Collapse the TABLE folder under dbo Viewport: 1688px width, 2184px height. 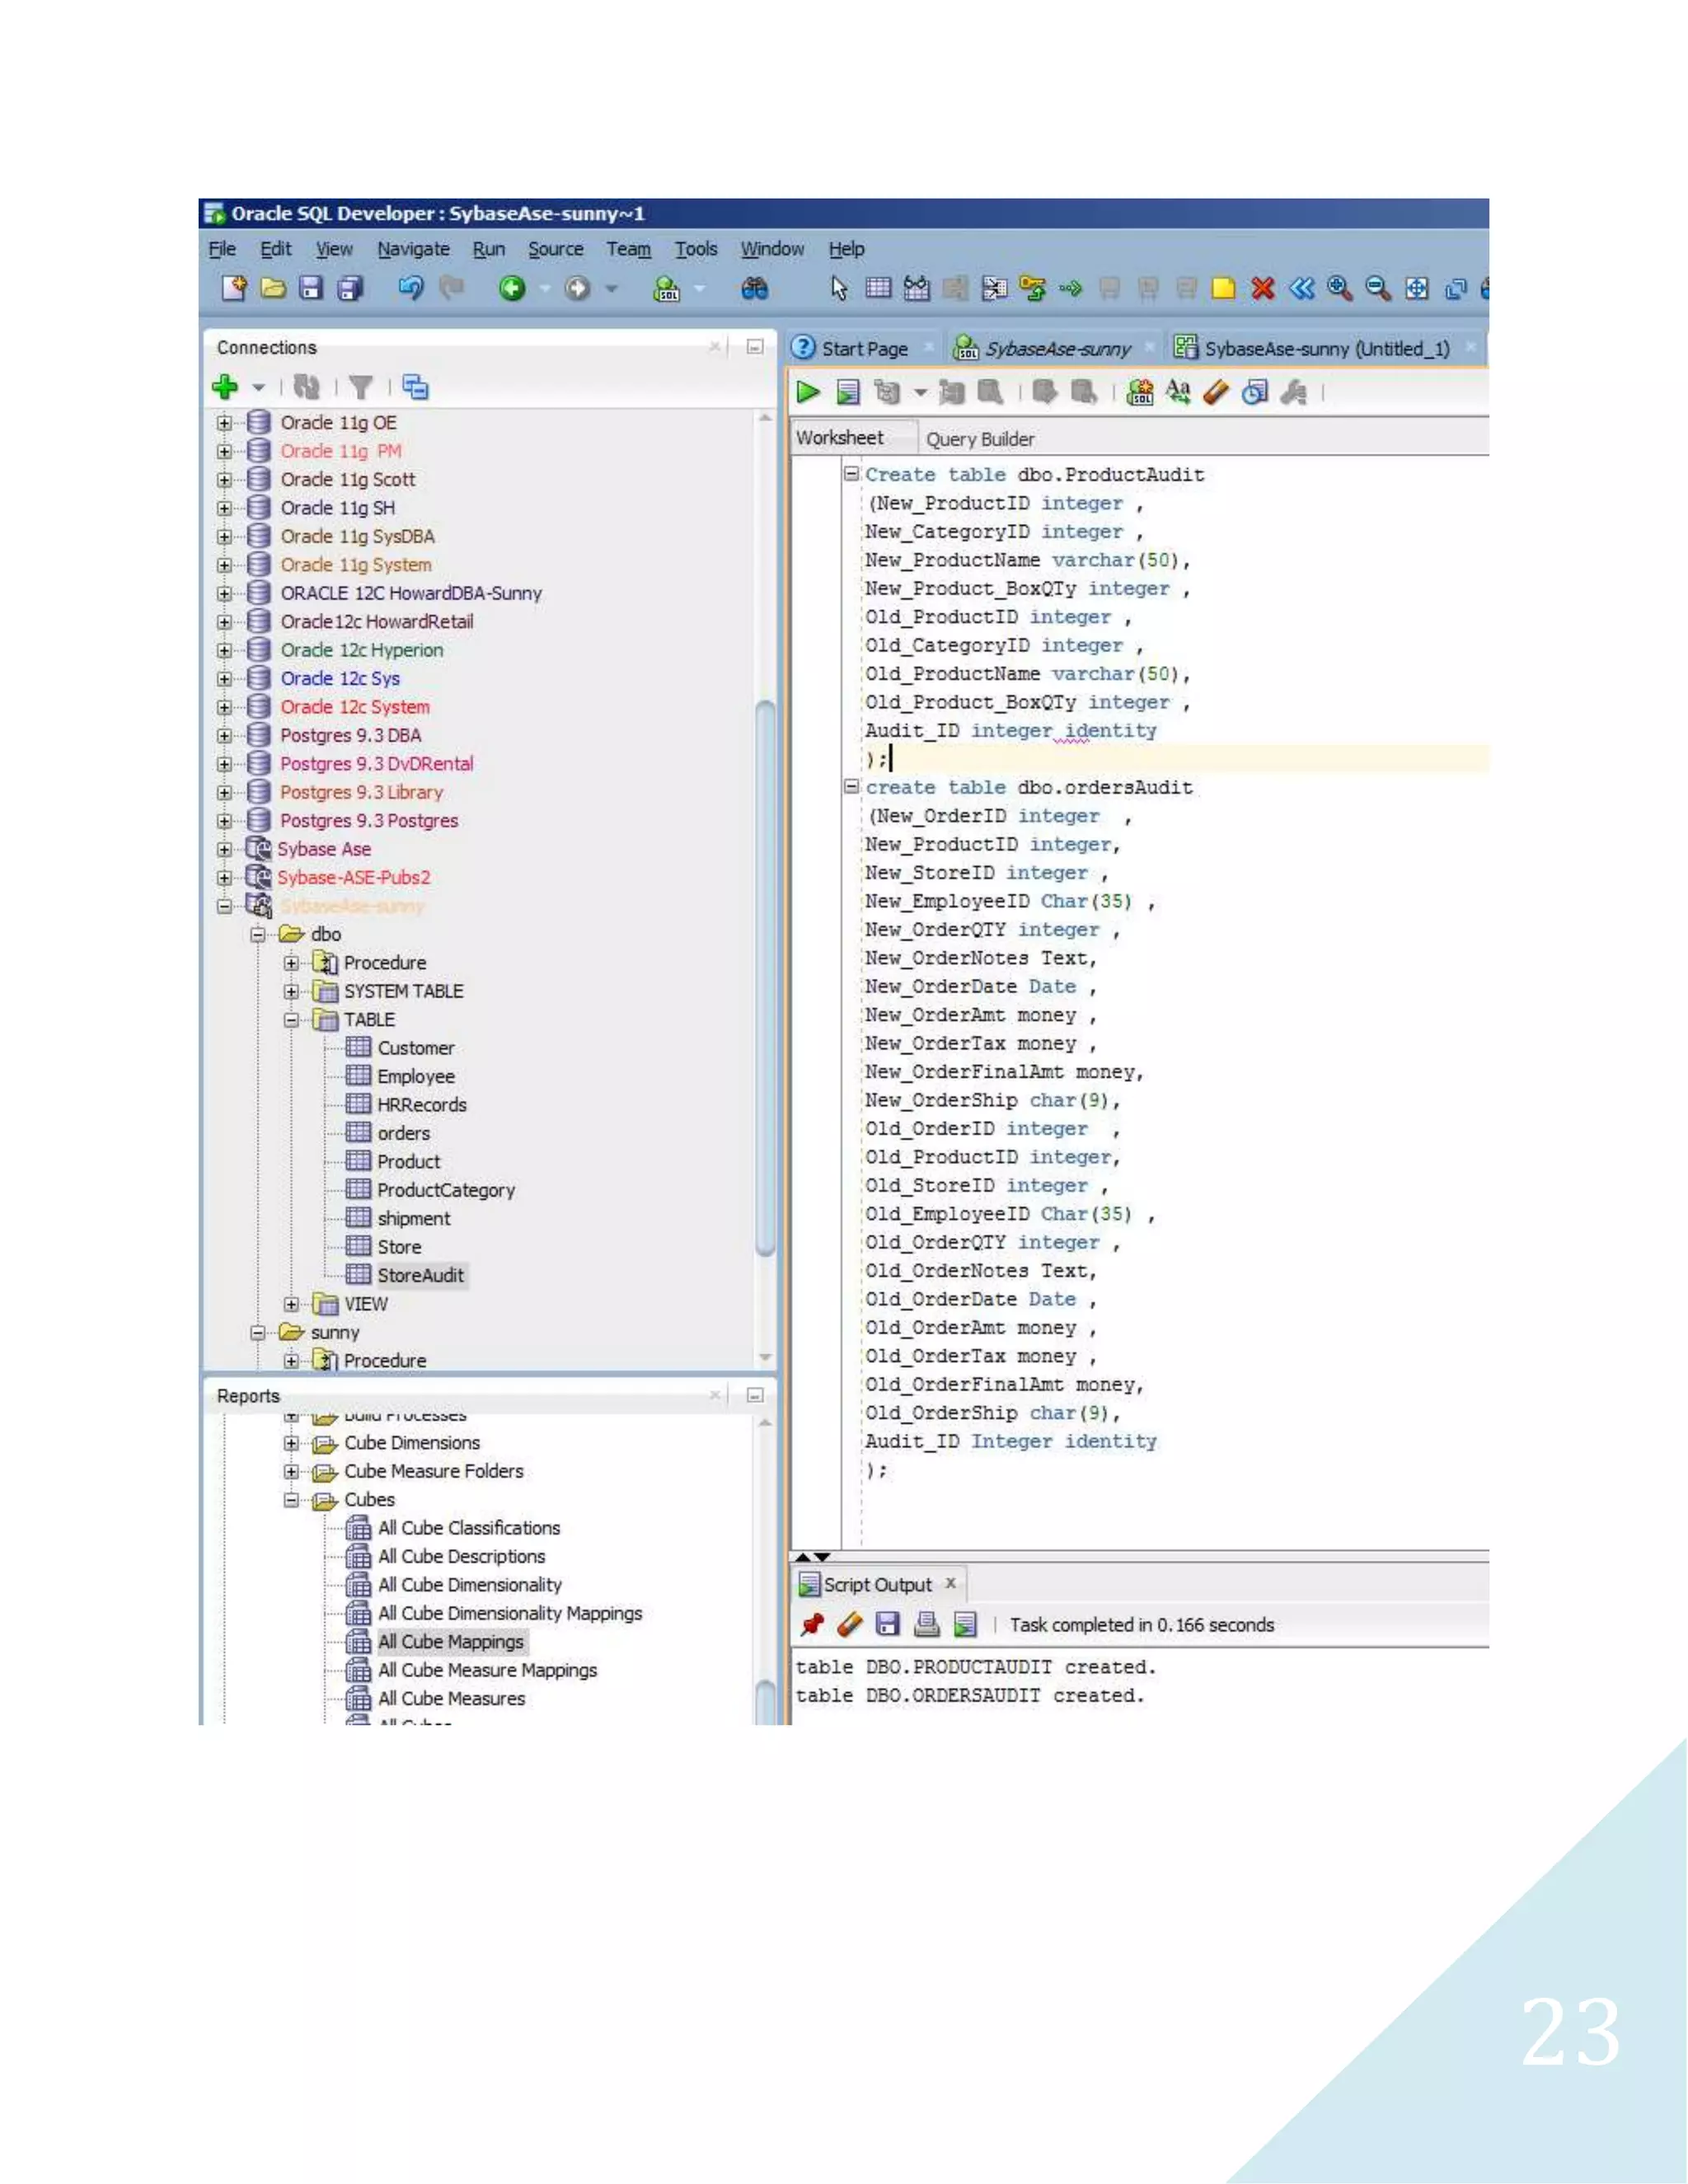[x=291, y=1020]
